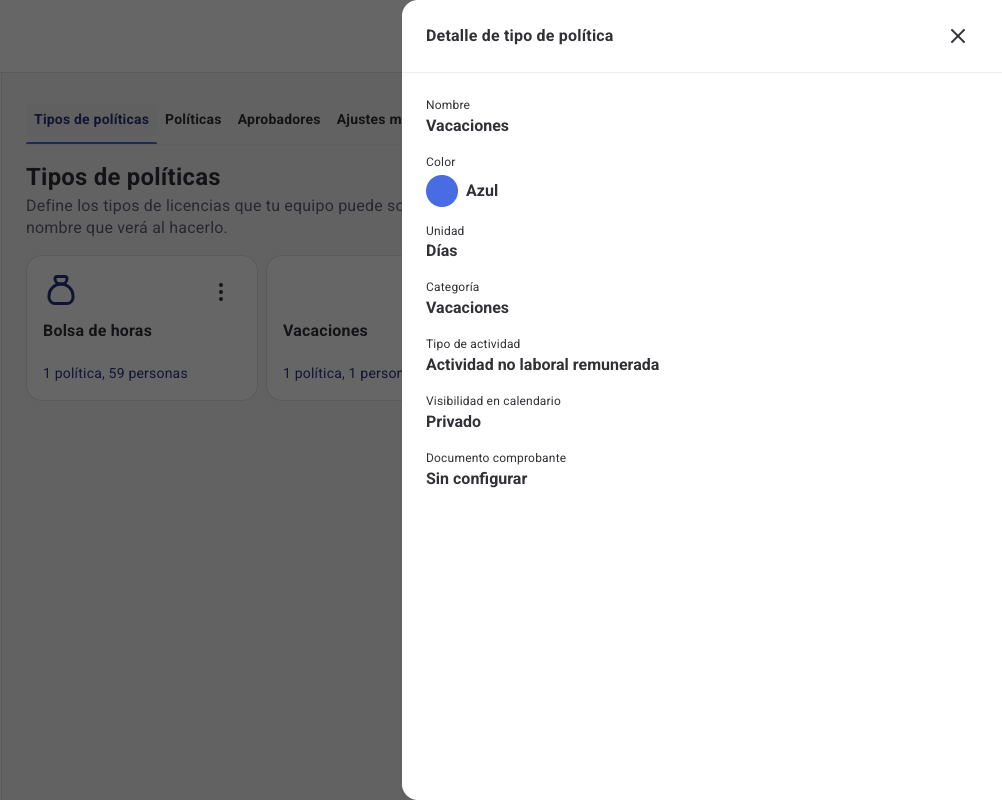Click the Nombre value 'Vacaciones' in panel
Screen dimensions: 1002x800
point(467,126)
